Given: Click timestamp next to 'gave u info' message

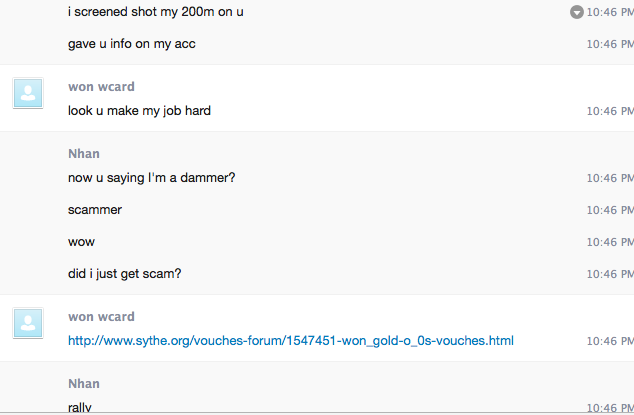Looking at the screenshot, I should (x=609, y=44).
